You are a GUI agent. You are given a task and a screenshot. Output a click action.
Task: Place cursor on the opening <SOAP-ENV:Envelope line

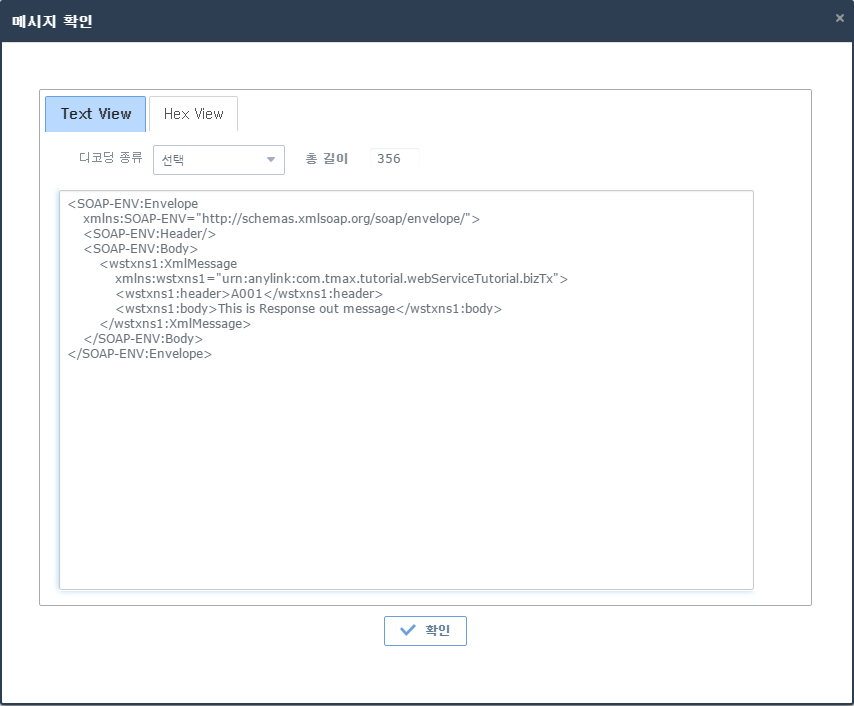(133, 204)
